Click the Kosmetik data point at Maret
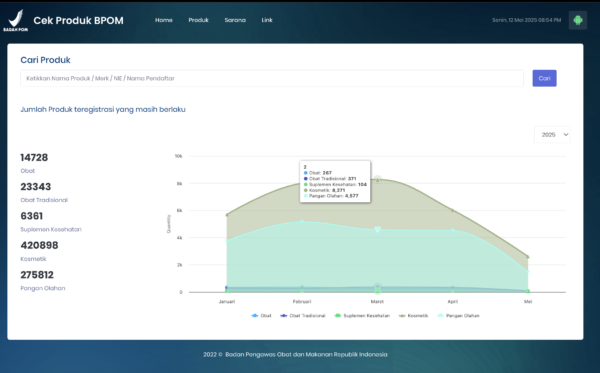 coord(377,179)
